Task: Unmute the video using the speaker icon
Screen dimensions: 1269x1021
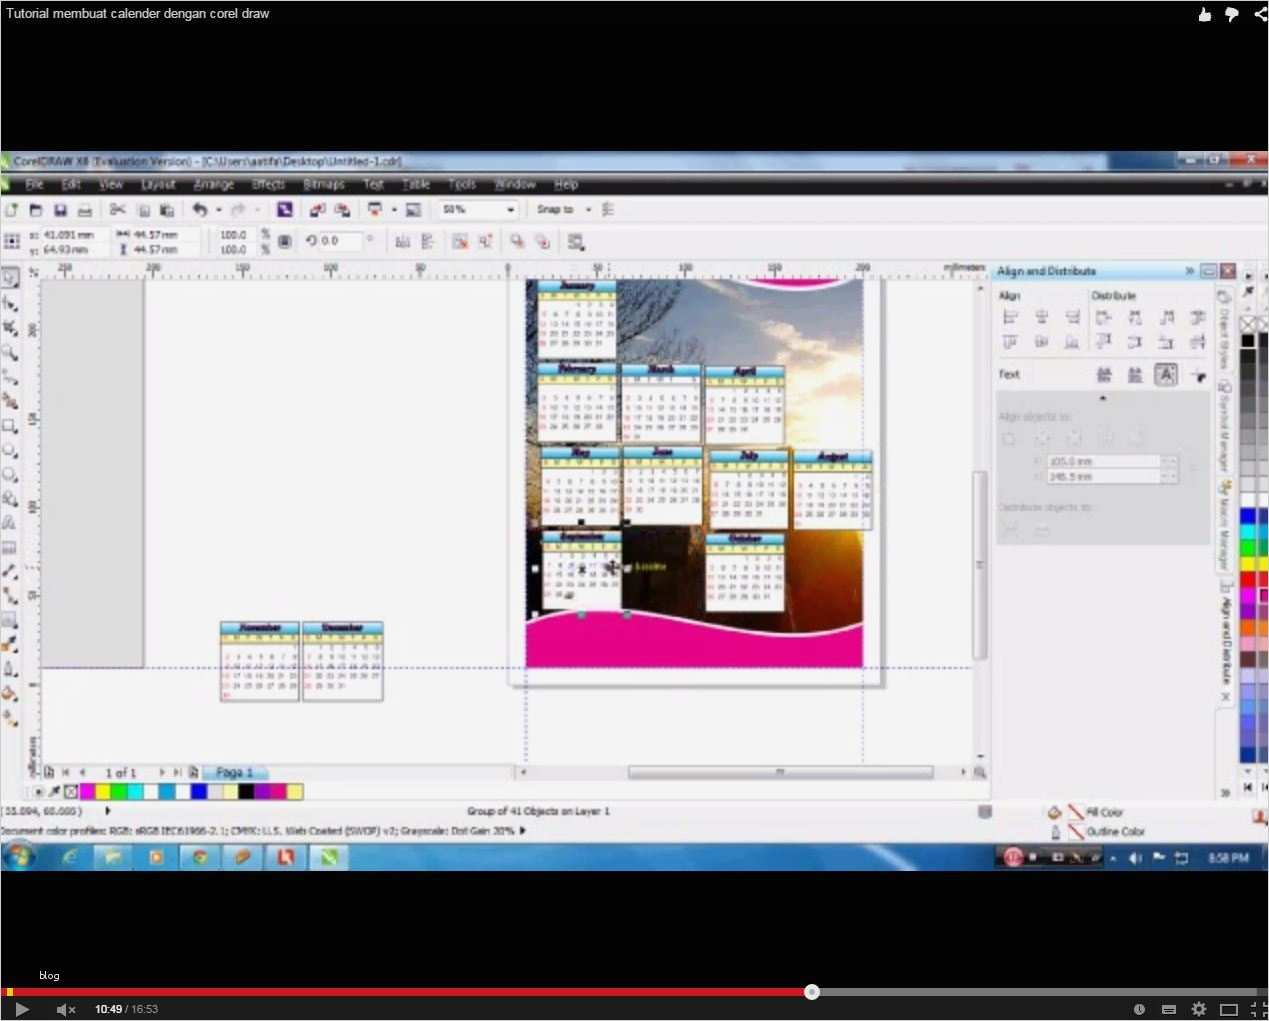Action: (65, 1009)
